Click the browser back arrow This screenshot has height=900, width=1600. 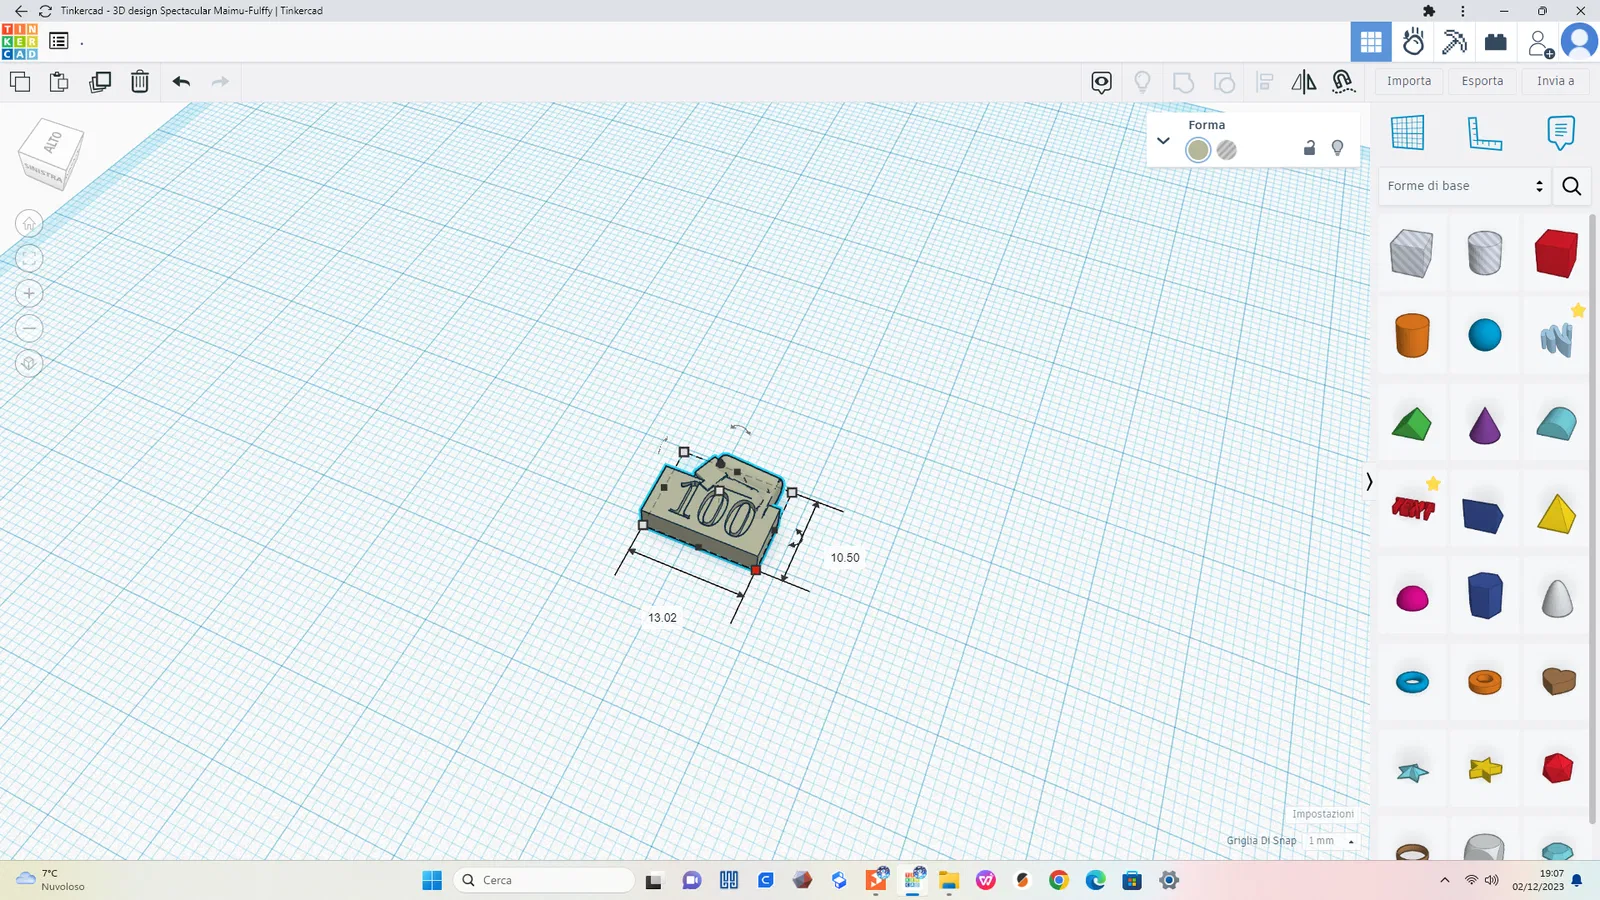[21, 11]
